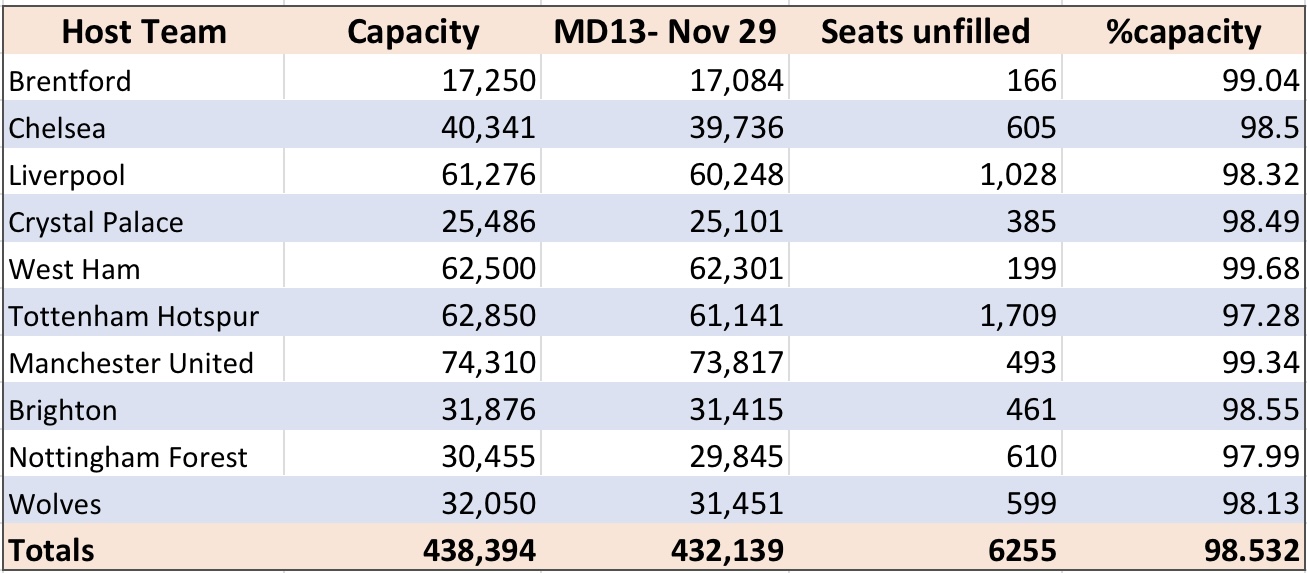This screenshot has width=1307, height=573.
Task: Select the Nottingham Forest cell
Action: tap(143, 455)
